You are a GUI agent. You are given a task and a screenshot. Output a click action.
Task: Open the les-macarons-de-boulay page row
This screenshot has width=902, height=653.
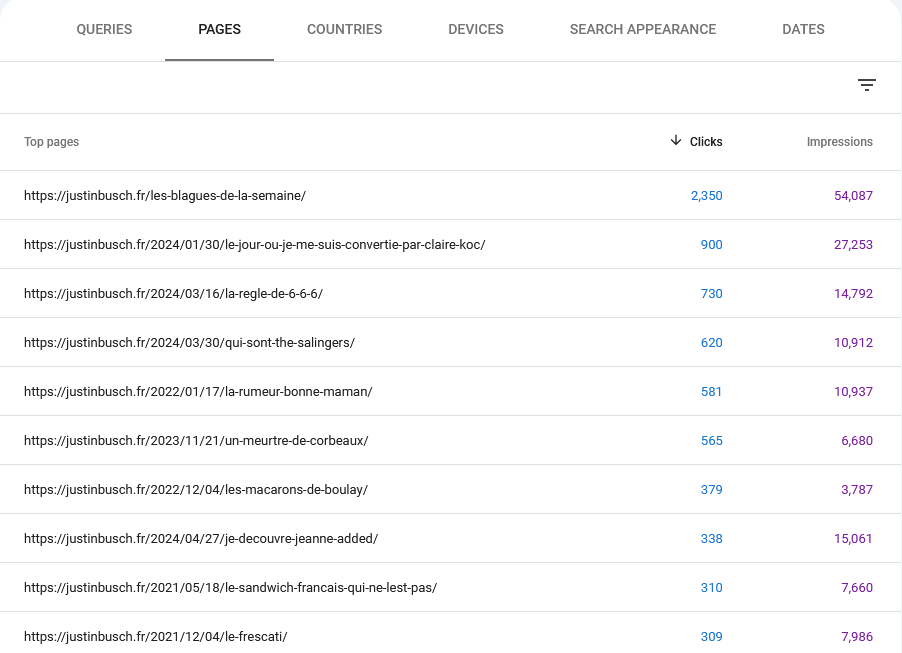[x=197, y=489]
